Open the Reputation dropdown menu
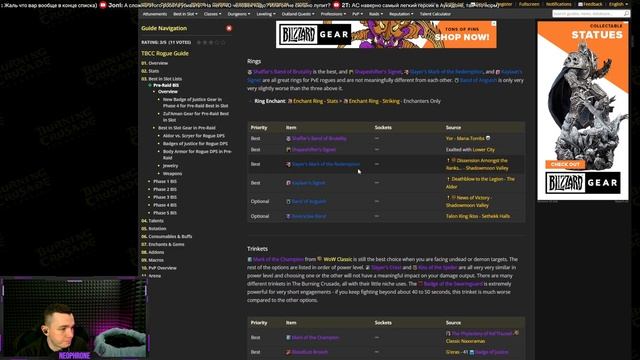The image size is (640, 360). point(401,14)
